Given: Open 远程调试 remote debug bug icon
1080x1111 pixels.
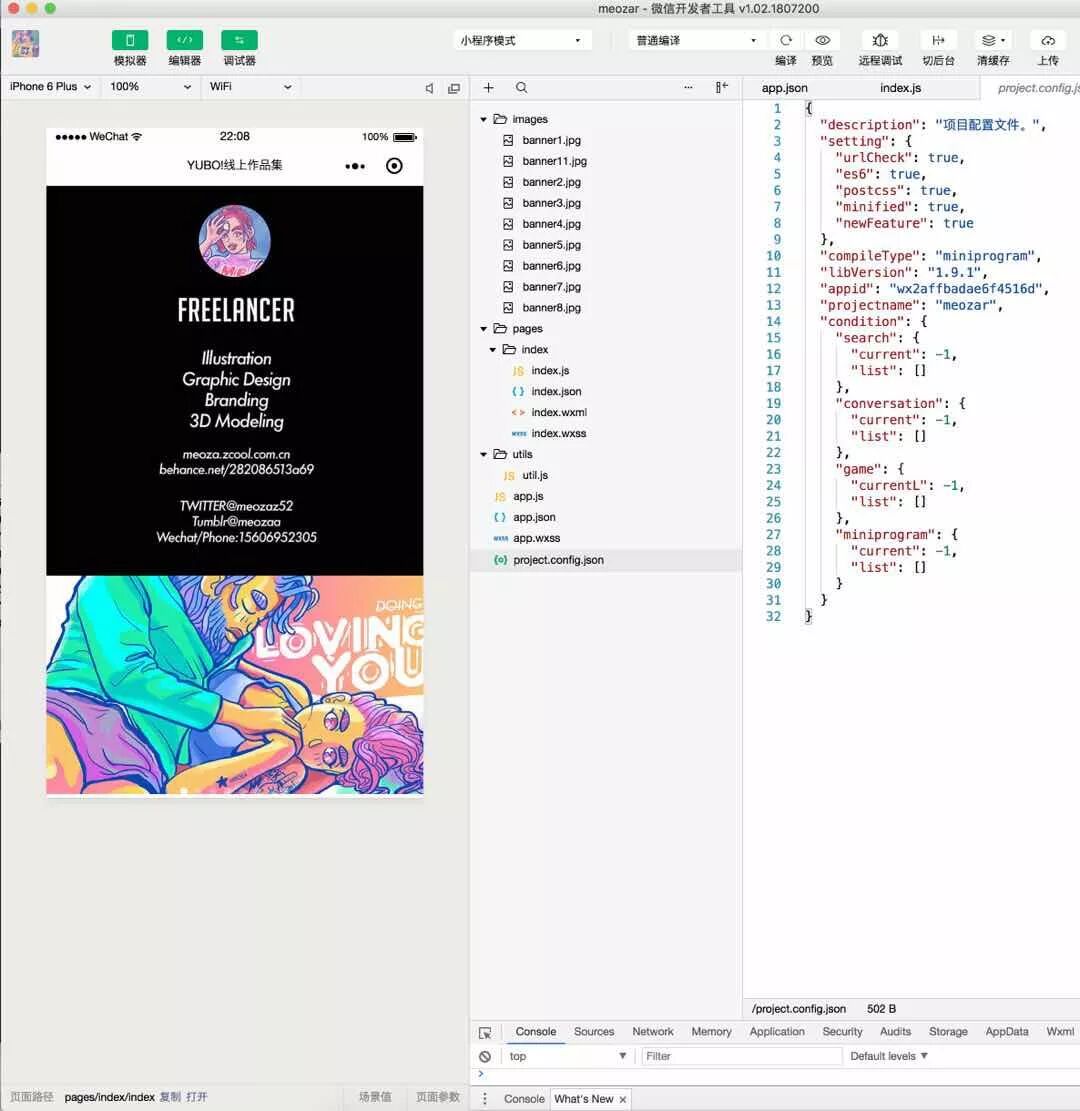Looking at the screenshot, I should coord(880,40).
